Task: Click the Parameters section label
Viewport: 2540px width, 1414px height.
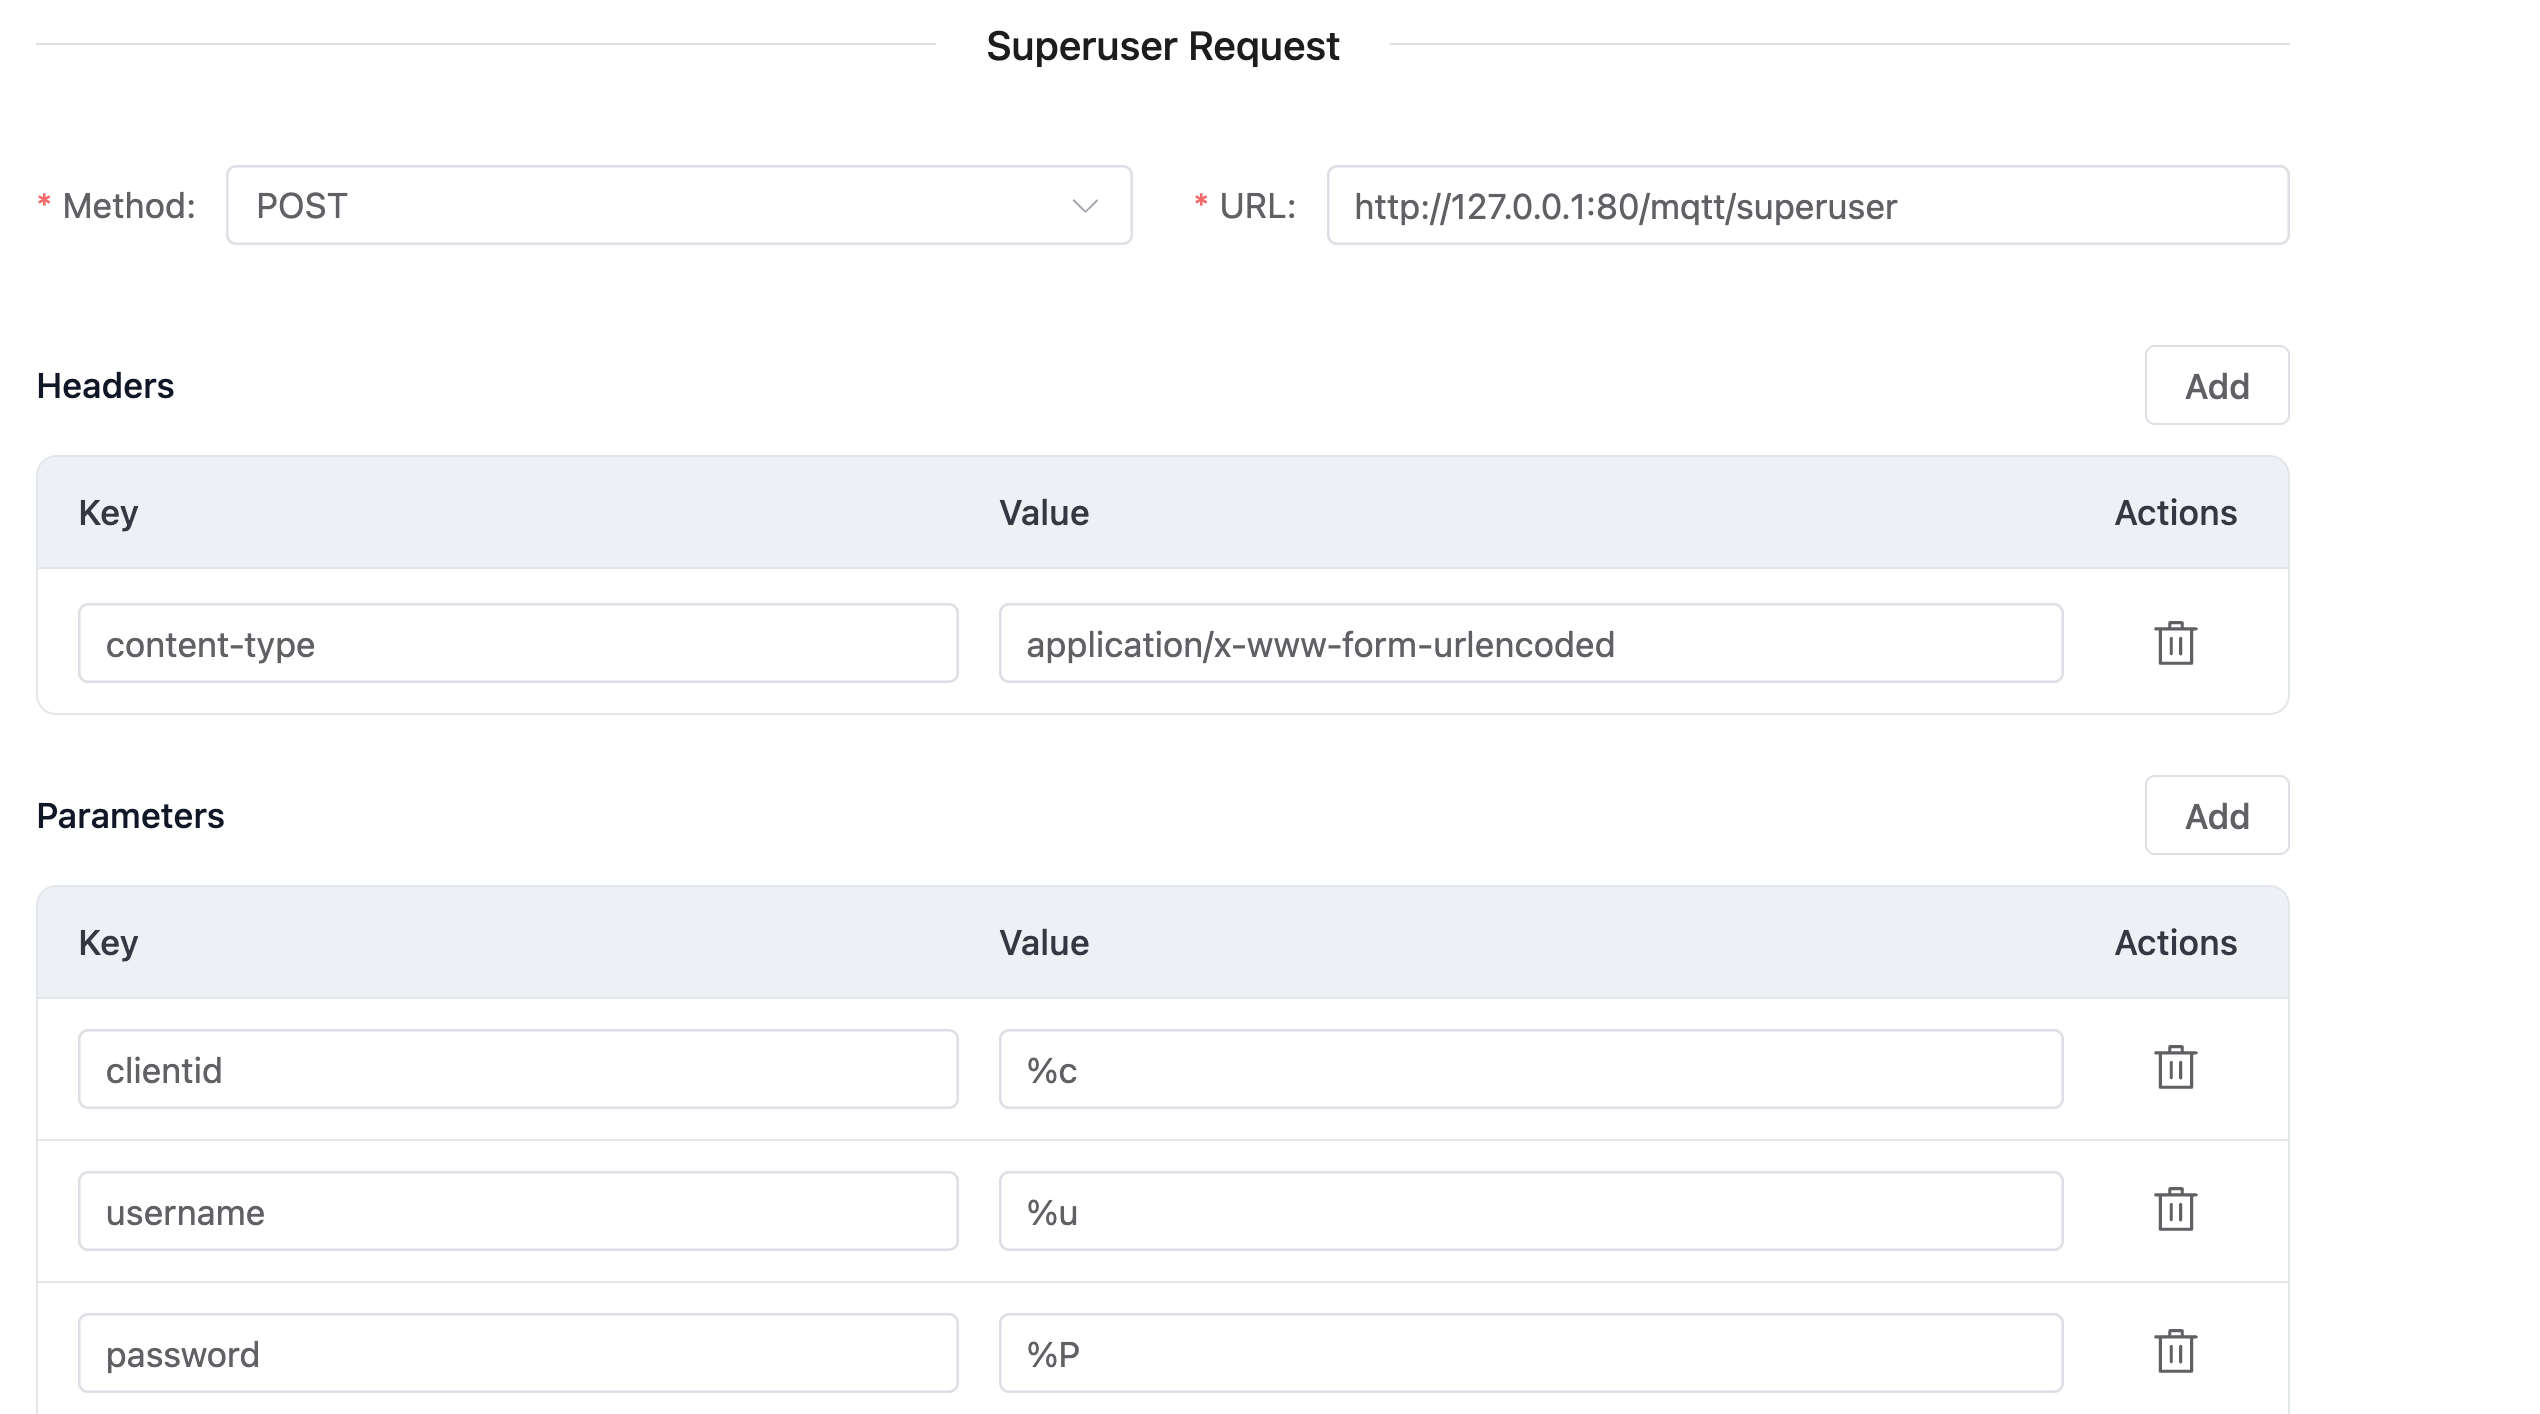Action: (x=130, y=816)
